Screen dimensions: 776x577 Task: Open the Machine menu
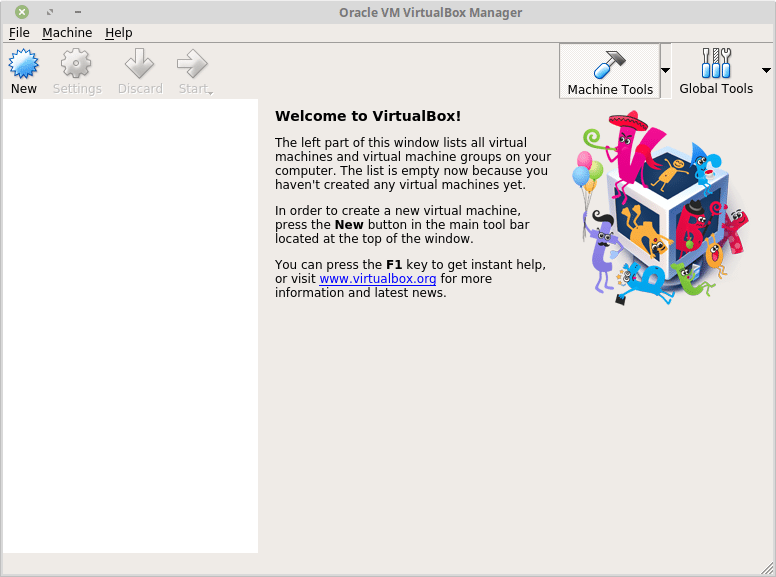click(x=67, y=33)
